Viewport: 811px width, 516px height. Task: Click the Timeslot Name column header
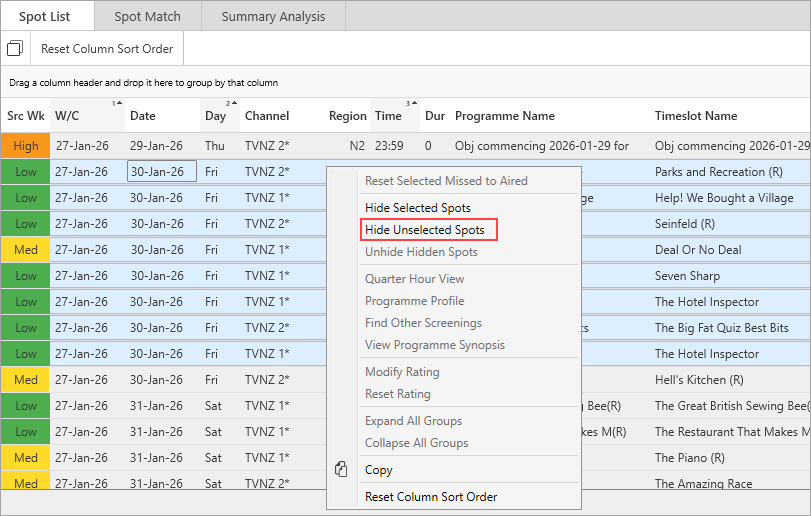pyautogui.click(x=696, y=116)
